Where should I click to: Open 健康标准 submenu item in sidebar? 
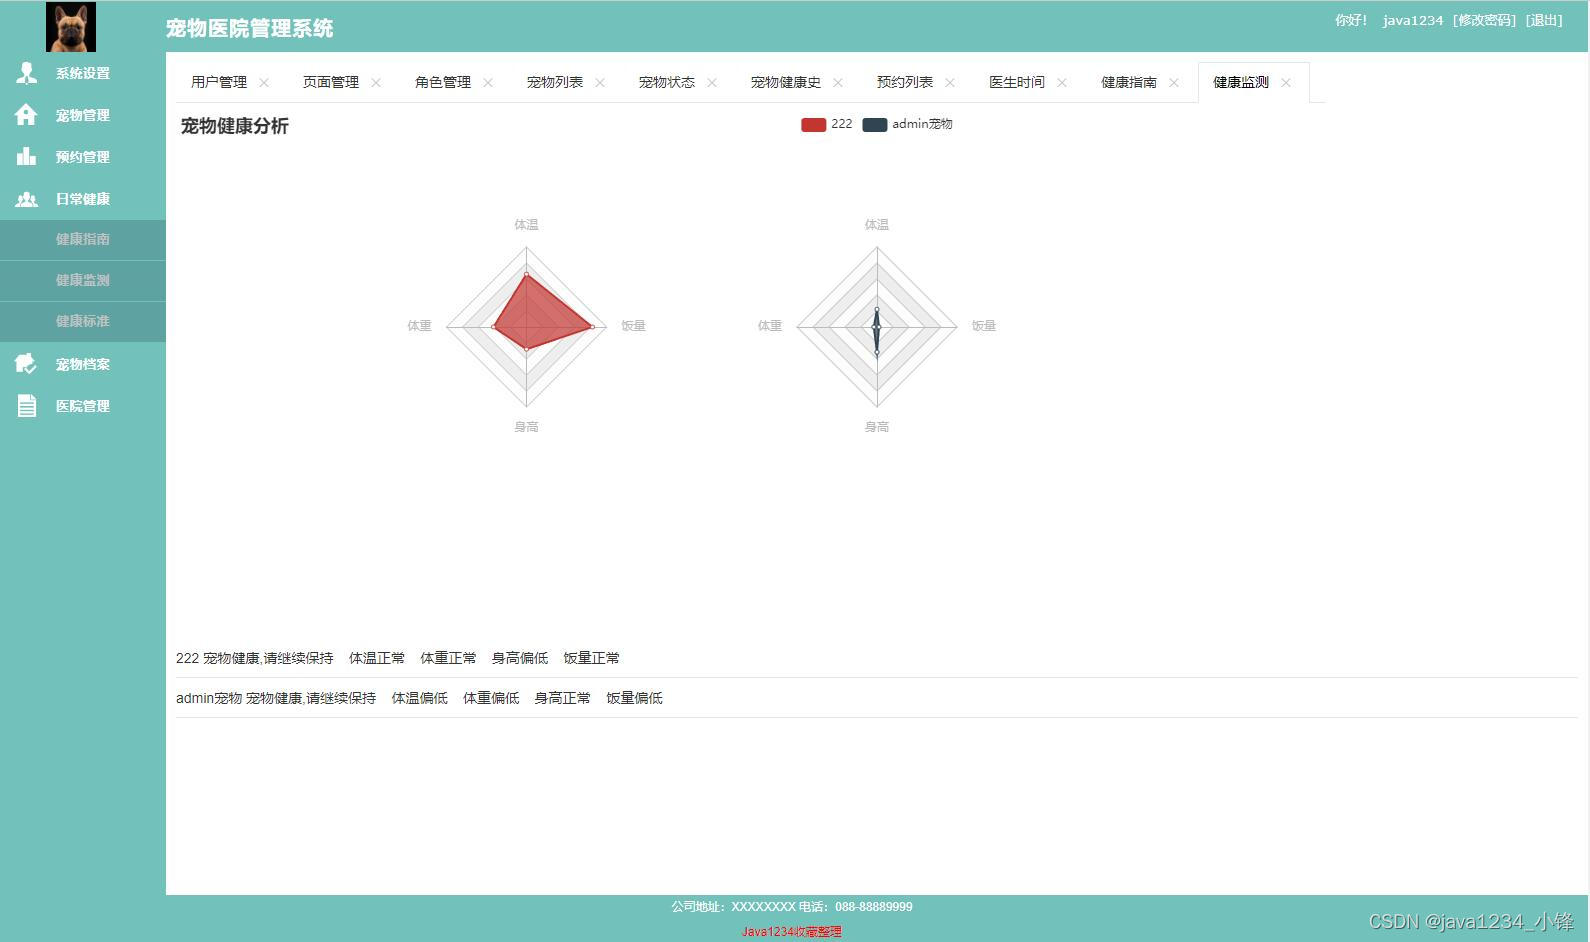coord(83,321)
